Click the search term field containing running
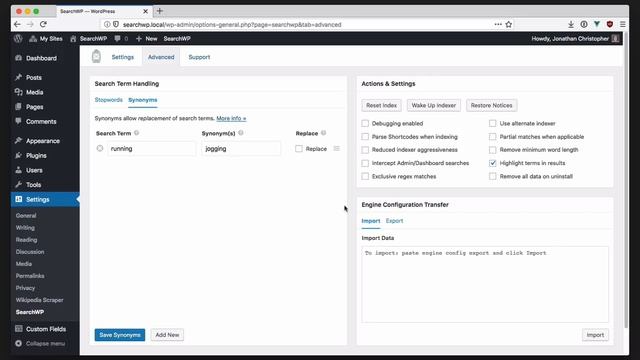Image resolution: width=640 pixels, height=360 pixels. point(151,149)
